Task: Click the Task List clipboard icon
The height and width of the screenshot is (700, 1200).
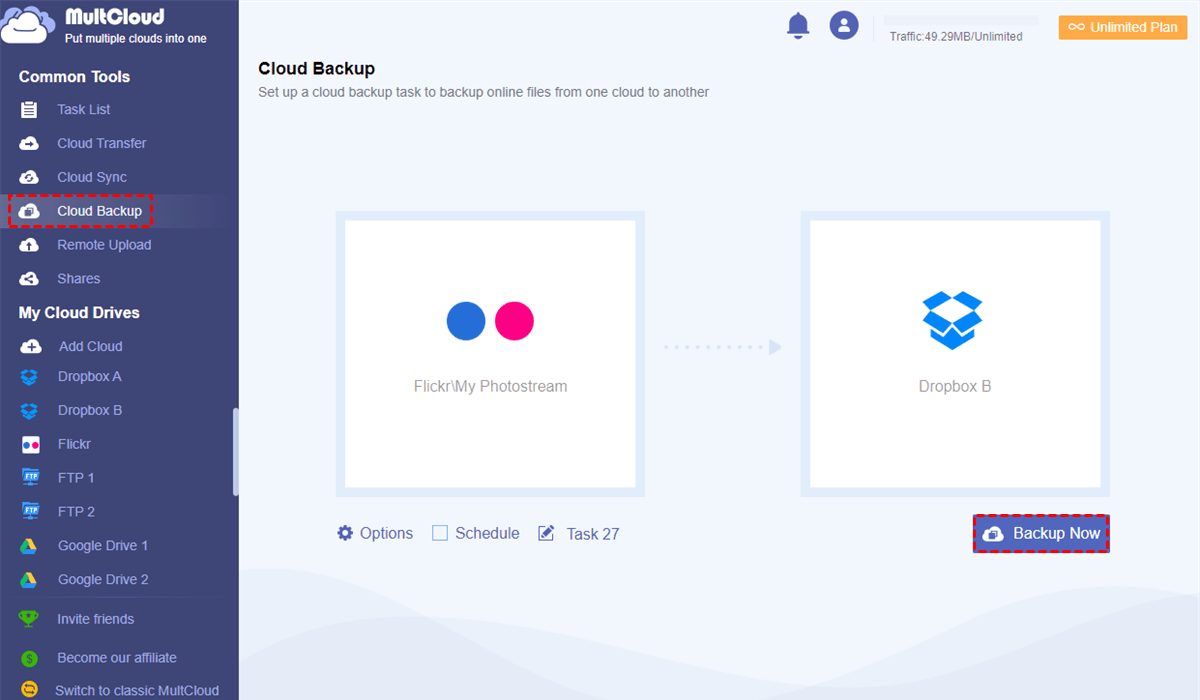Action: click(x=29, y=110)
